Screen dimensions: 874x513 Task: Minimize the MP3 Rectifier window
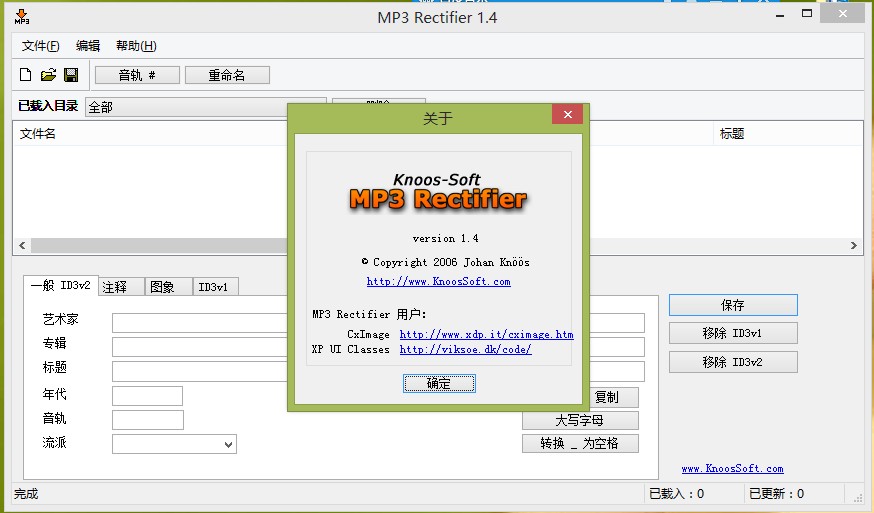[x=780, y=15]
